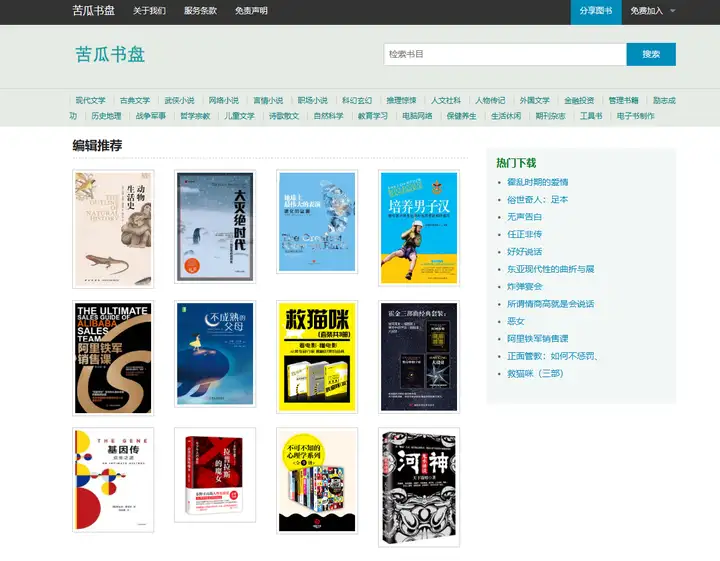720x561 pixels.
Task: Open the 不成熟的父母 book cover
Action: pyautogui.click(x=215, y=354)
